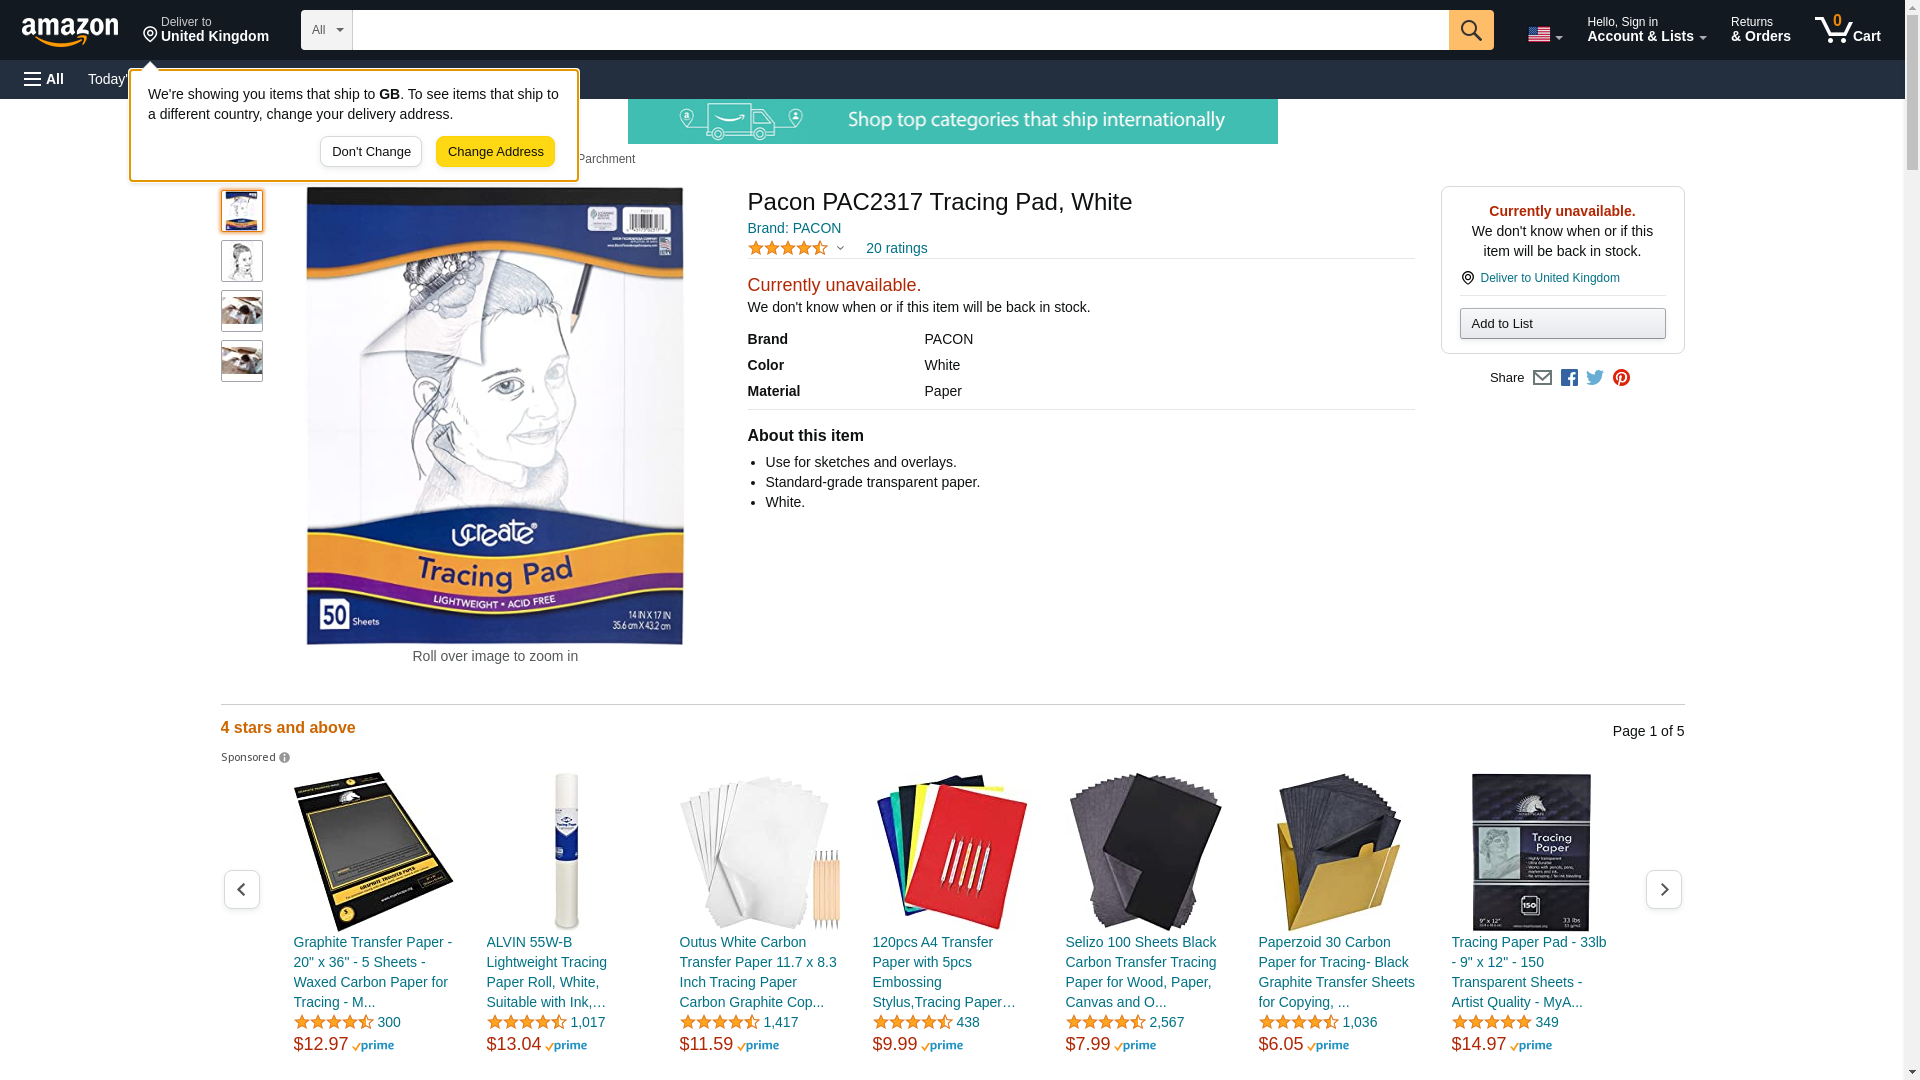1920x1080 pixels.
Task: Dismiss popup with Don't Change button
Action: [371, 152]
